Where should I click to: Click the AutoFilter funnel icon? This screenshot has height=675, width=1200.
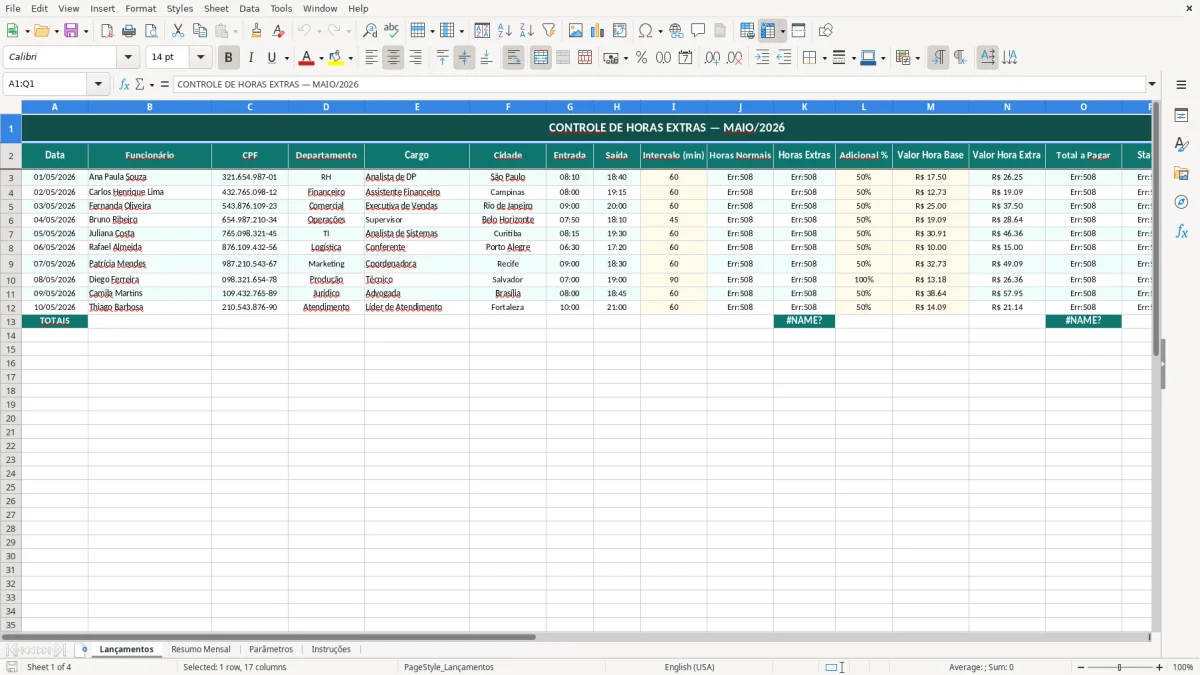[549, 31]
